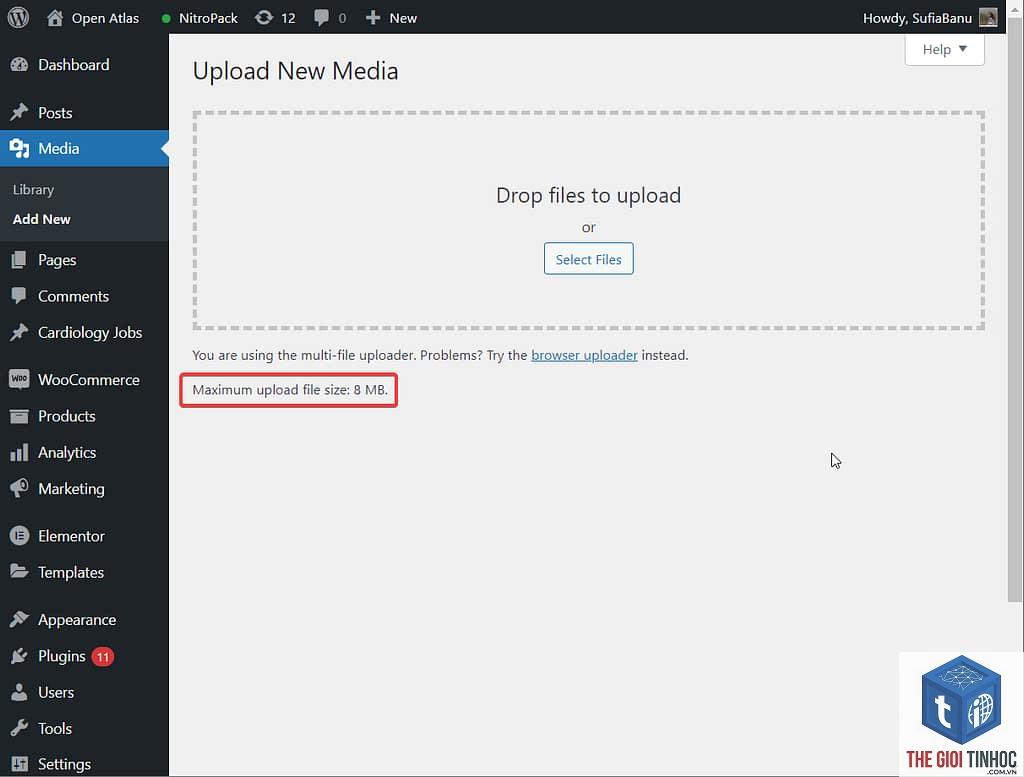1024x777 pixels.
Task: Click the Dashboard gauge icon
Action: tap(20, 65)
